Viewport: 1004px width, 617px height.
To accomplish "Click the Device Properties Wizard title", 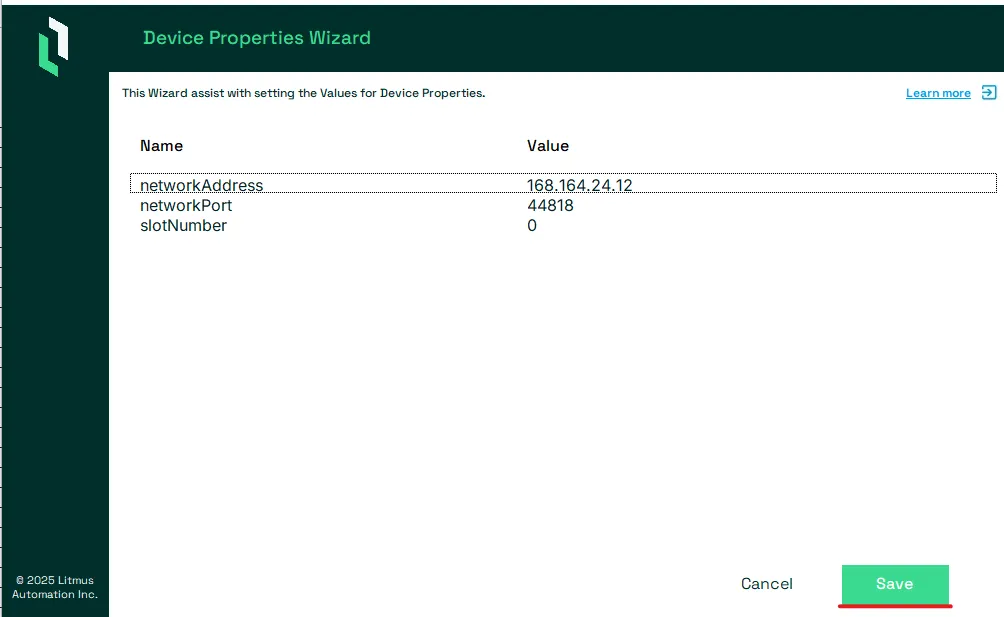I will [257, 38].
